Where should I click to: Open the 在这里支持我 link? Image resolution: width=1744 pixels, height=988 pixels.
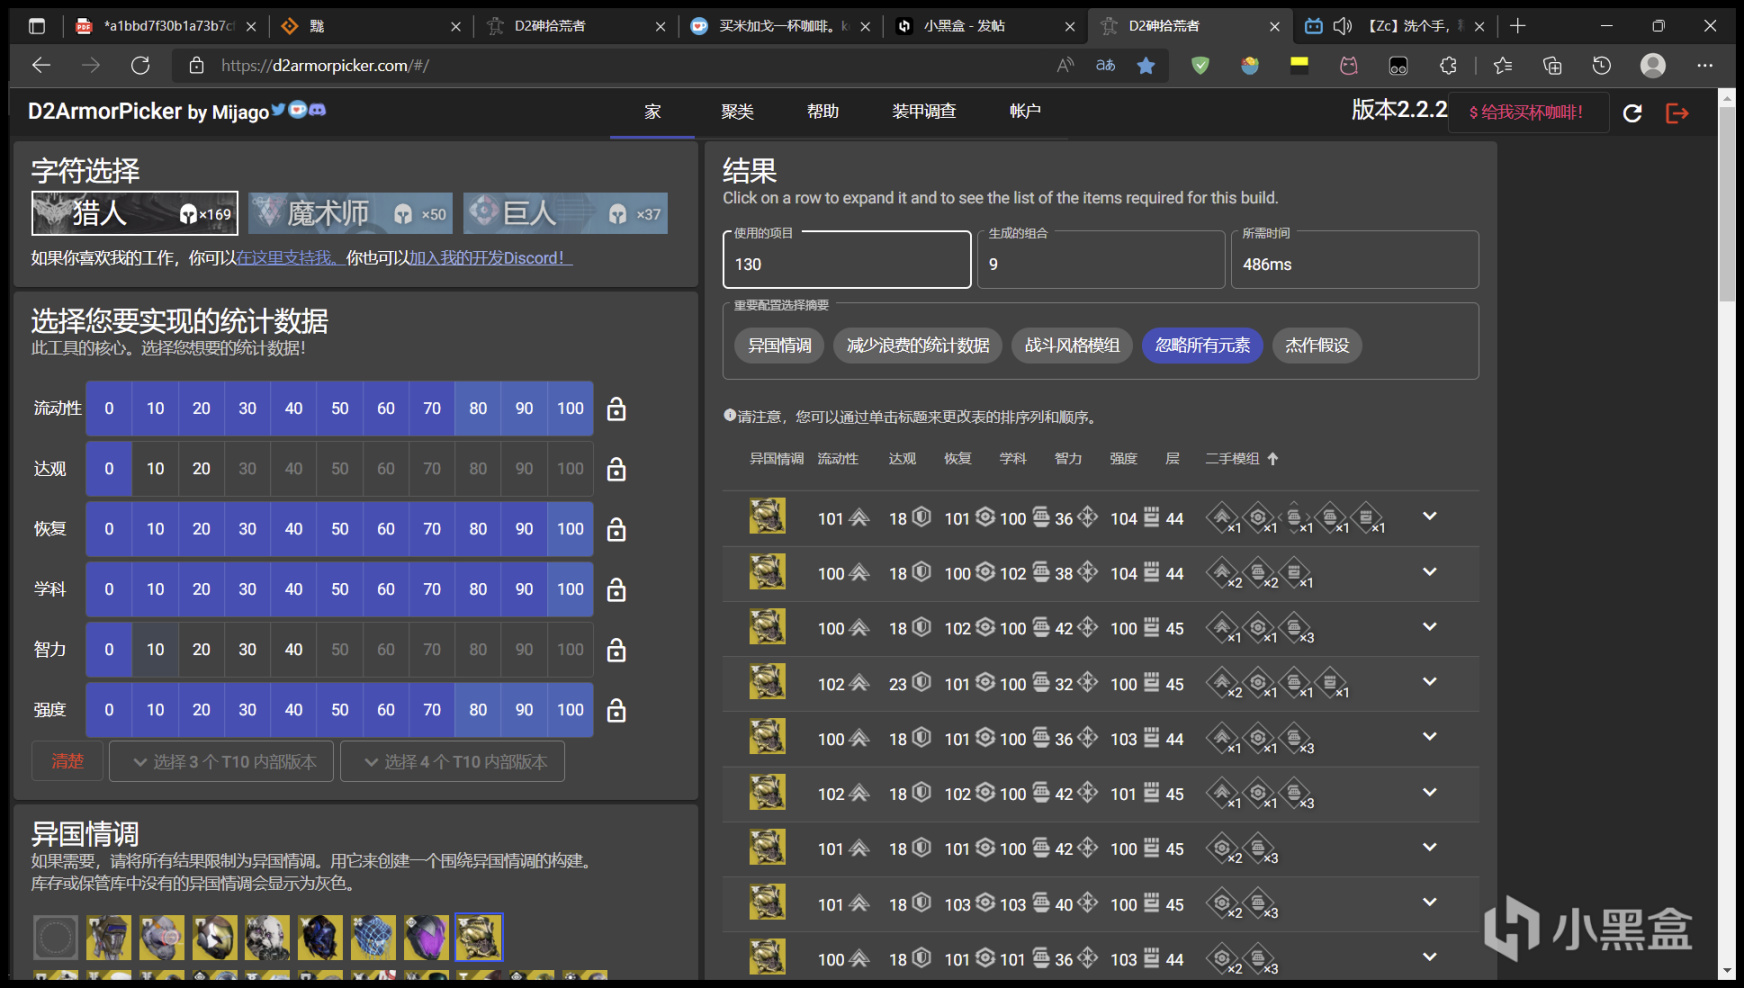point(289,258)
